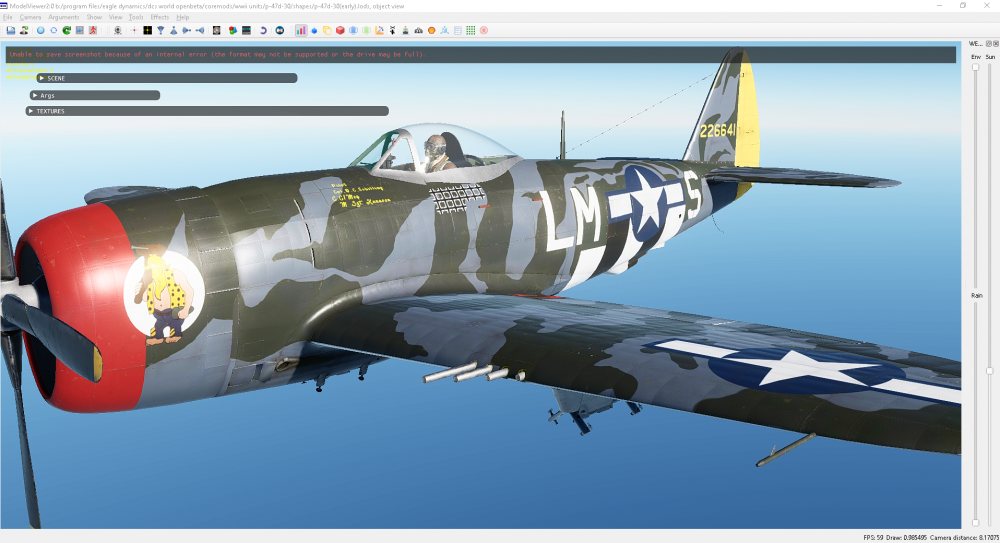Click the green grid toolbar icon

click(470, 30)
